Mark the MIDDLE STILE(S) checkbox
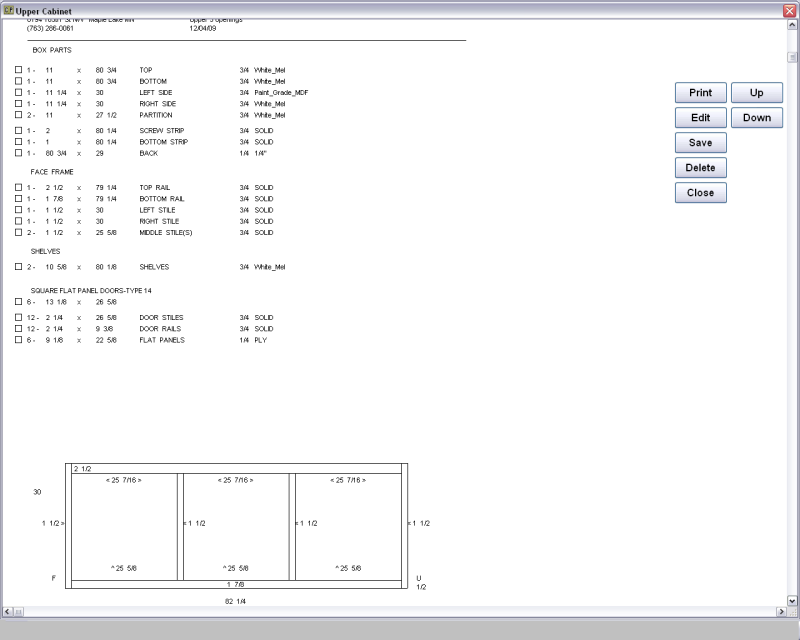The image size is (800, 640). 18,232
